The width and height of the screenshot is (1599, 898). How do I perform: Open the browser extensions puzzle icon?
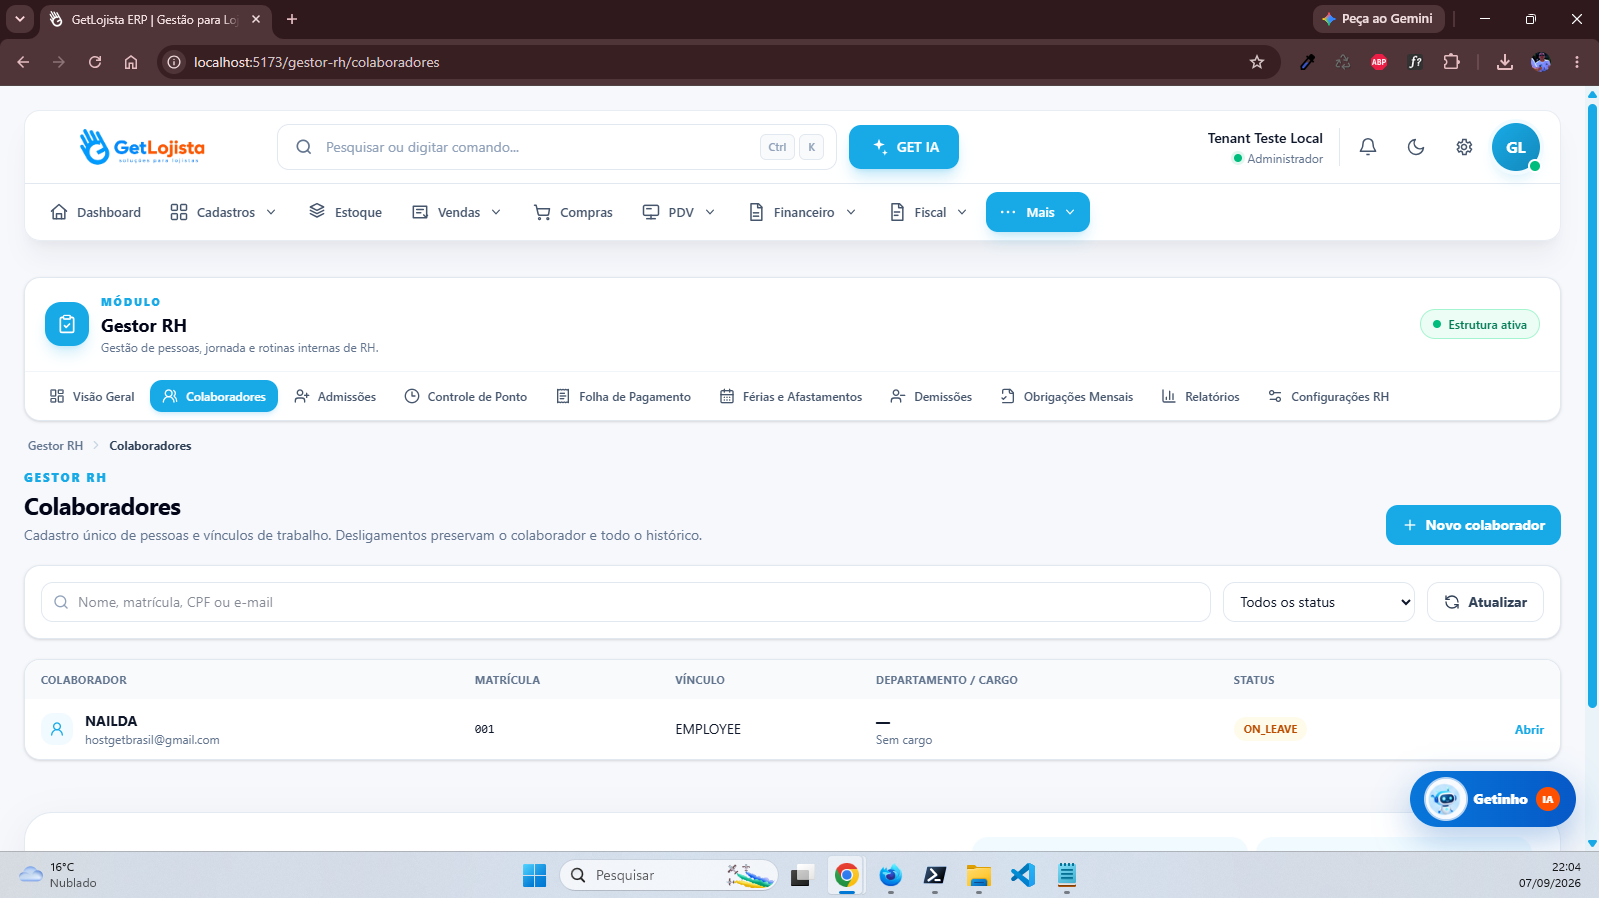(1451, 62)
